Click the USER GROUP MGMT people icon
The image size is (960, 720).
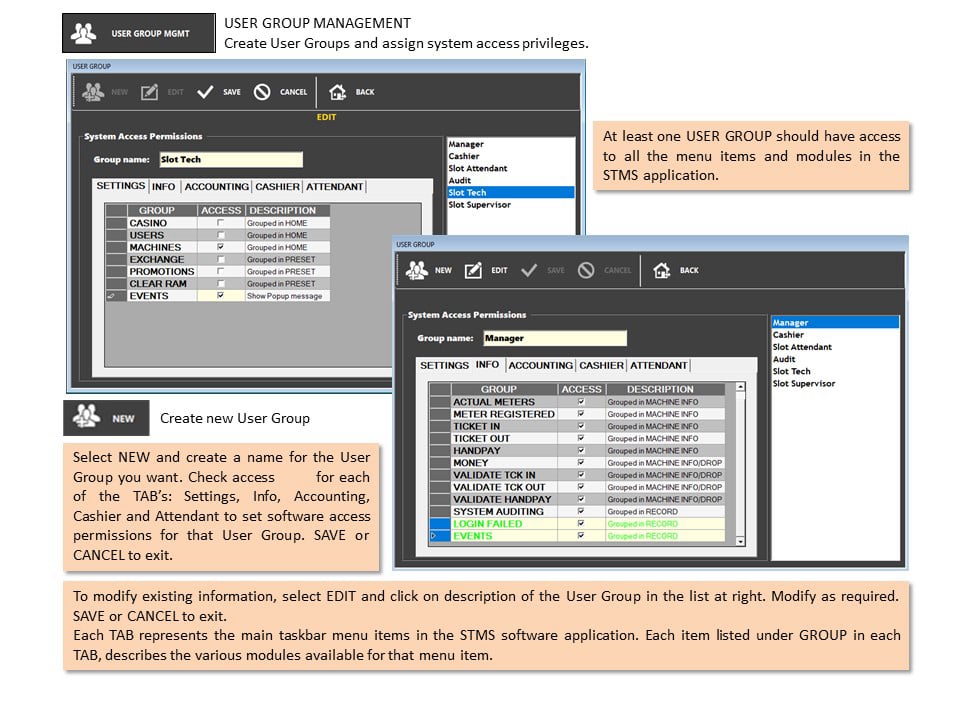coord(83,33)
